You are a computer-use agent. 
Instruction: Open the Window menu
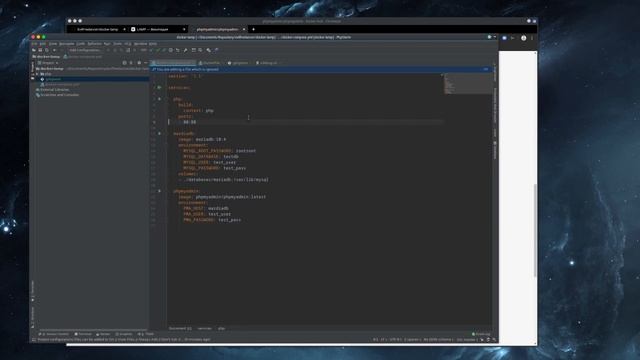pyautogui.click(x=140, y=44)
